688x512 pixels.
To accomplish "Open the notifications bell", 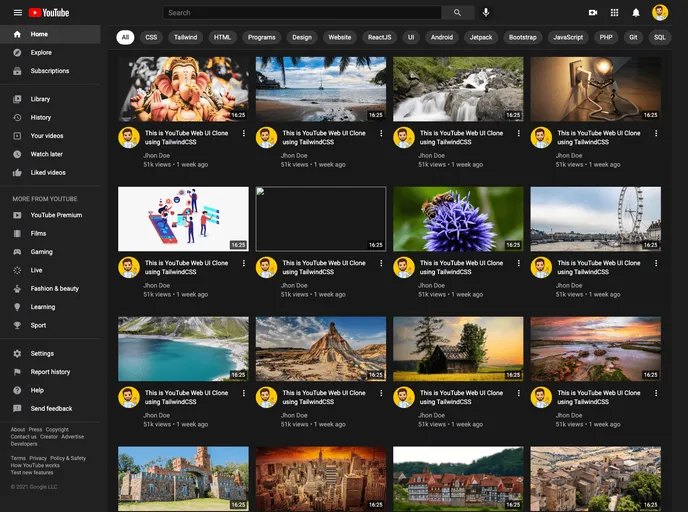I will tap(636, 13).
